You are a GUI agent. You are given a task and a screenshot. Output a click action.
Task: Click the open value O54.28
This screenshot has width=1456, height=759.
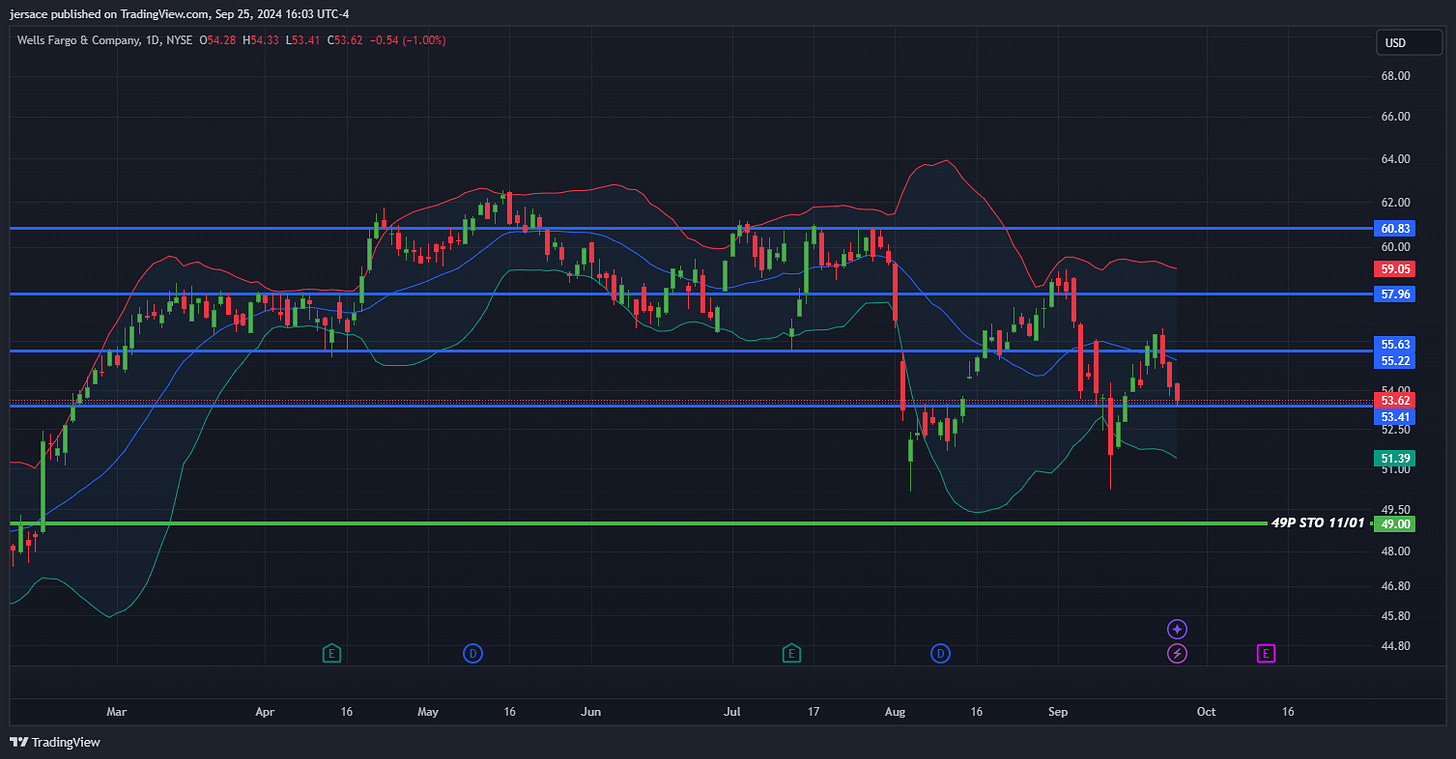click(217, 40)
